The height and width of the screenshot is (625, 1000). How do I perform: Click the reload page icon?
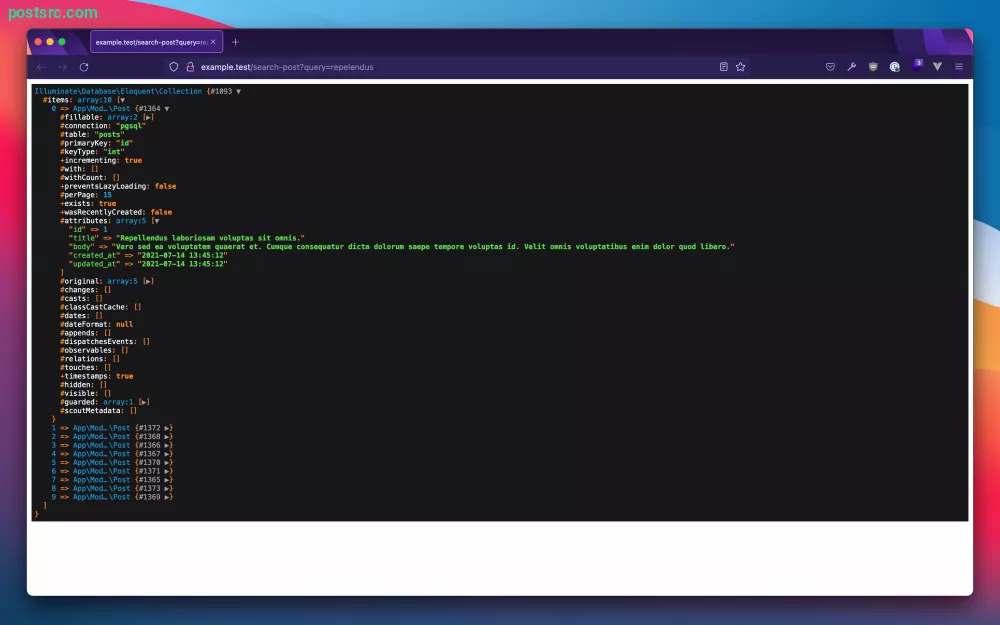coord(84,67)
